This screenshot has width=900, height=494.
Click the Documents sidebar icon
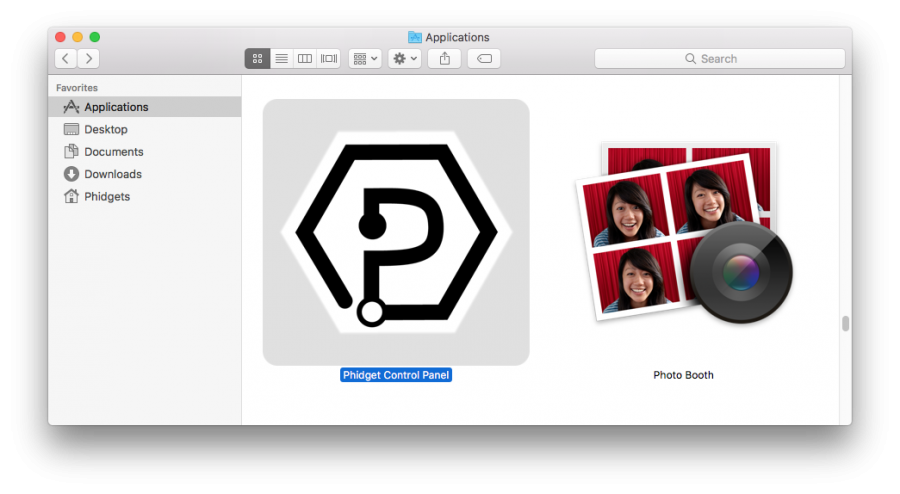pyautogui.click(x=71, y=151)
